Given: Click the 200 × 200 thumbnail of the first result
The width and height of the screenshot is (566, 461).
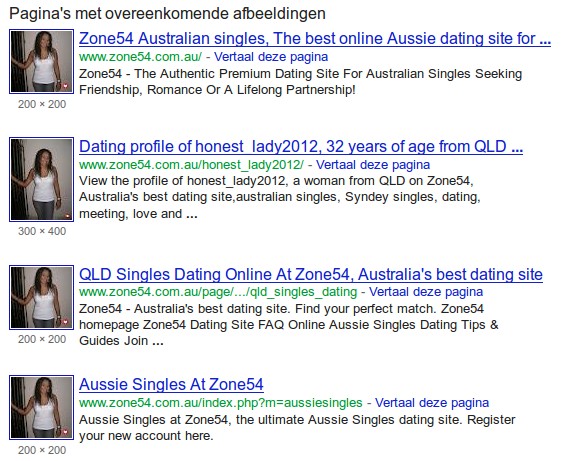Looking at the screenshot, I should 42,61.
